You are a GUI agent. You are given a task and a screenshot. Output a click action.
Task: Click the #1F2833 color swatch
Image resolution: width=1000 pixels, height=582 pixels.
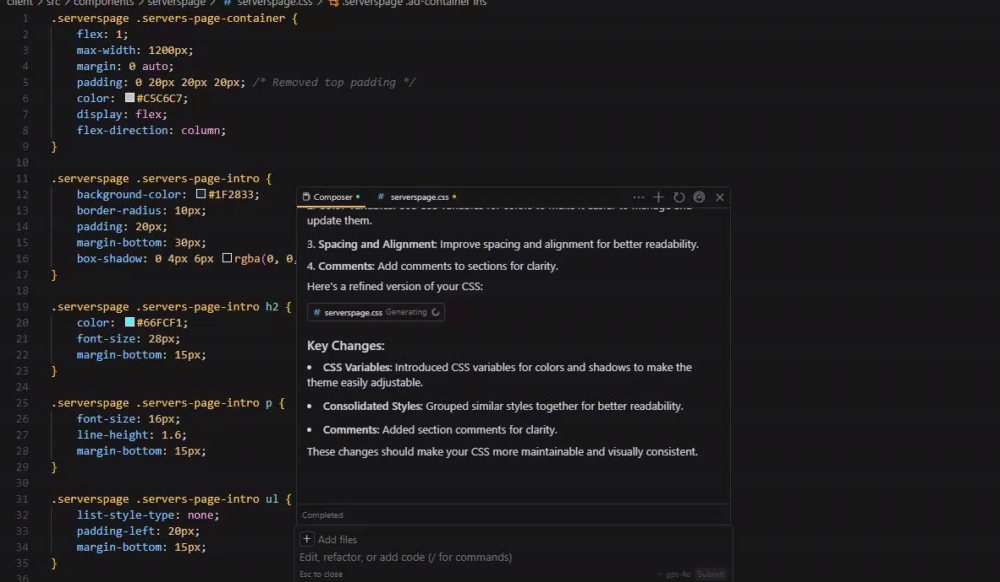[201, 194]
